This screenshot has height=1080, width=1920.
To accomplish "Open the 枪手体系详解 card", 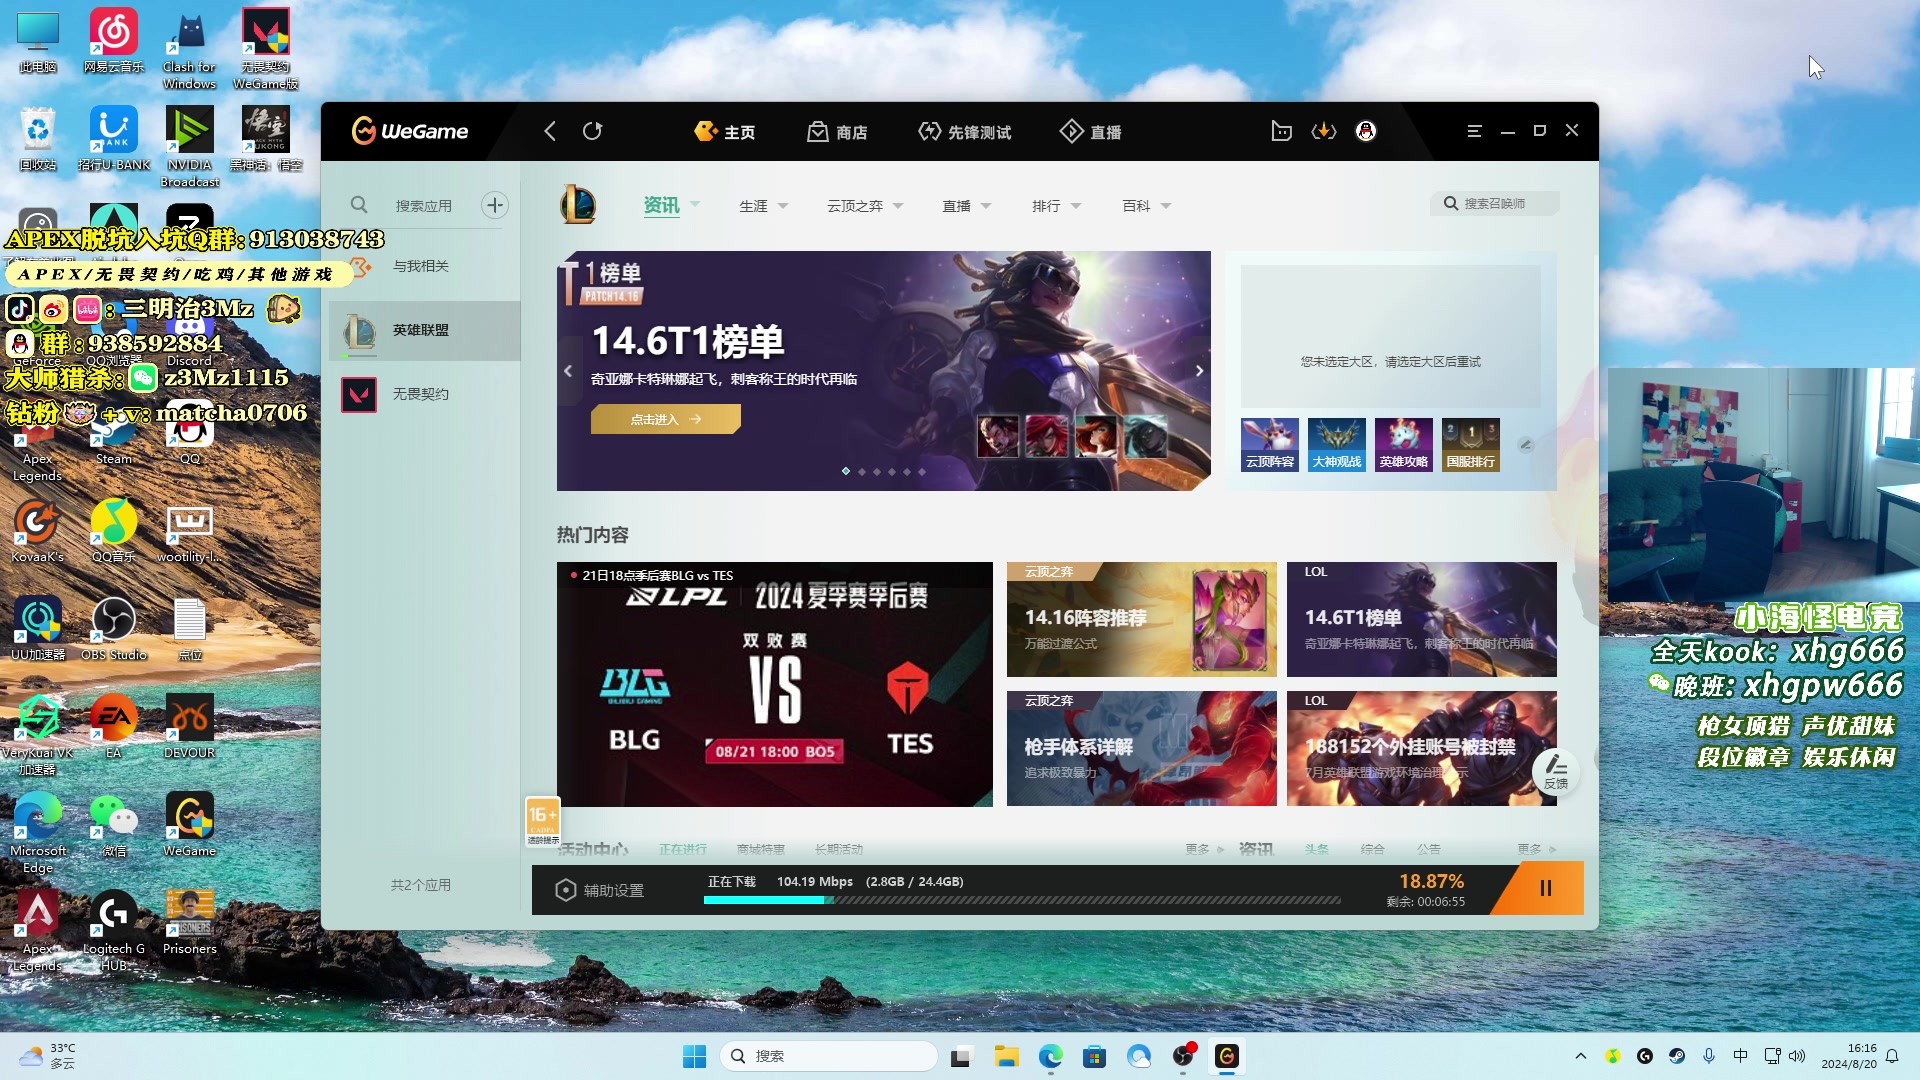I will point(1141,748).
